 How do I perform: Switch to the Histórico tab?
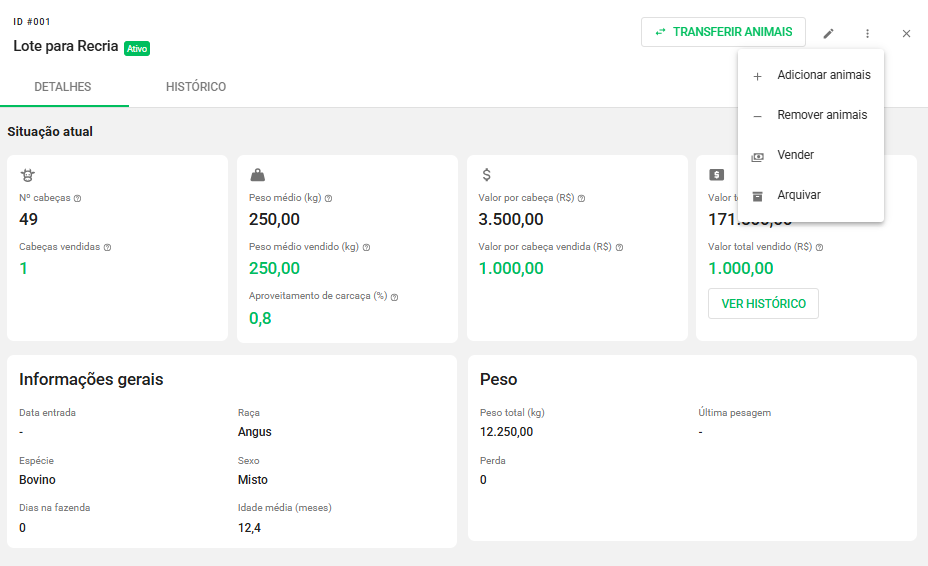point(196,87)
